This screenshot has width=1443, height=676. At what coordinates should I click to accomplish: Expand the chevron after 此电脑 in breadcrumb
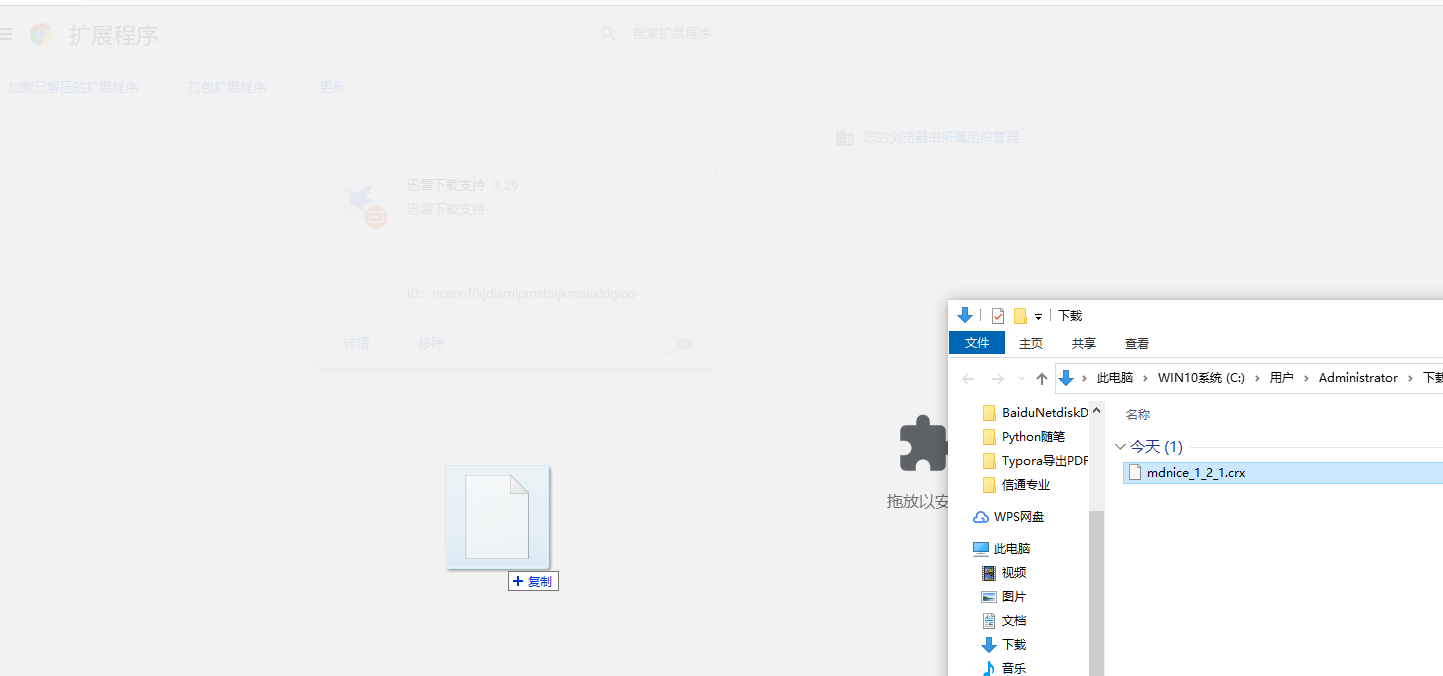1146,378
